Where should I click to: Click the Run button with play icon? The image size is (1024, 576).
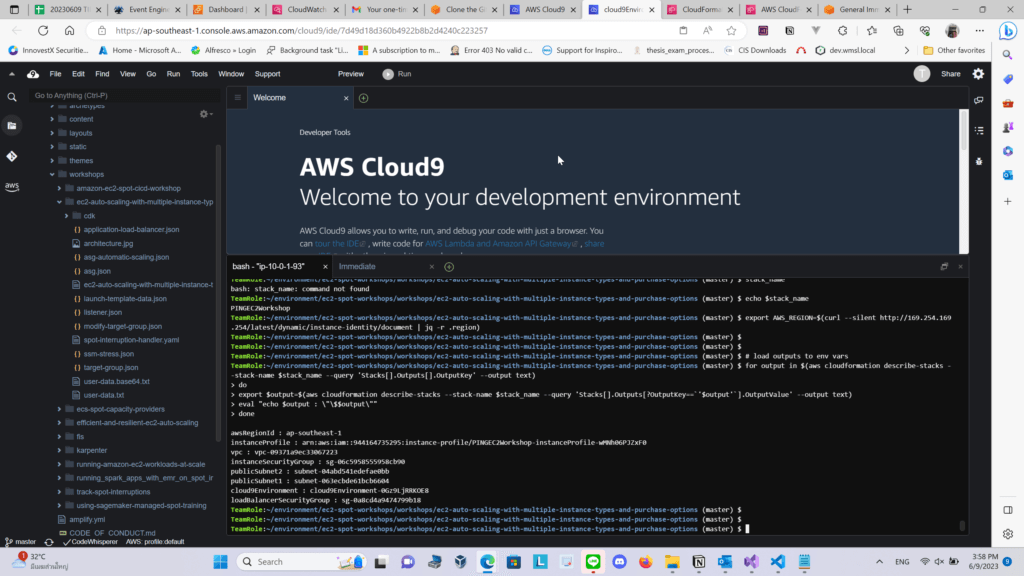397,74
